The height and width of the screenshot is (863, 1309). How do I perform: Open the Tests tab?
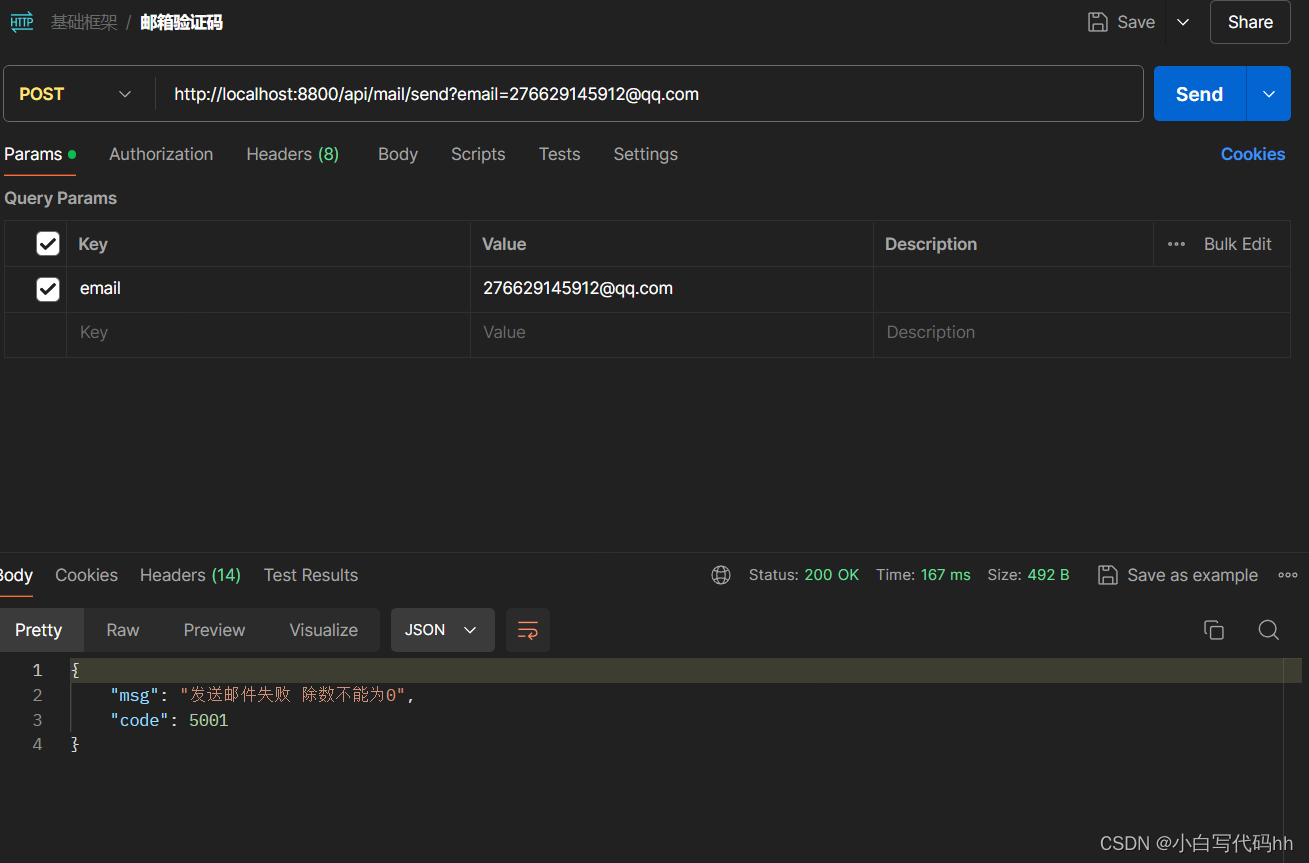click(559, 154)
